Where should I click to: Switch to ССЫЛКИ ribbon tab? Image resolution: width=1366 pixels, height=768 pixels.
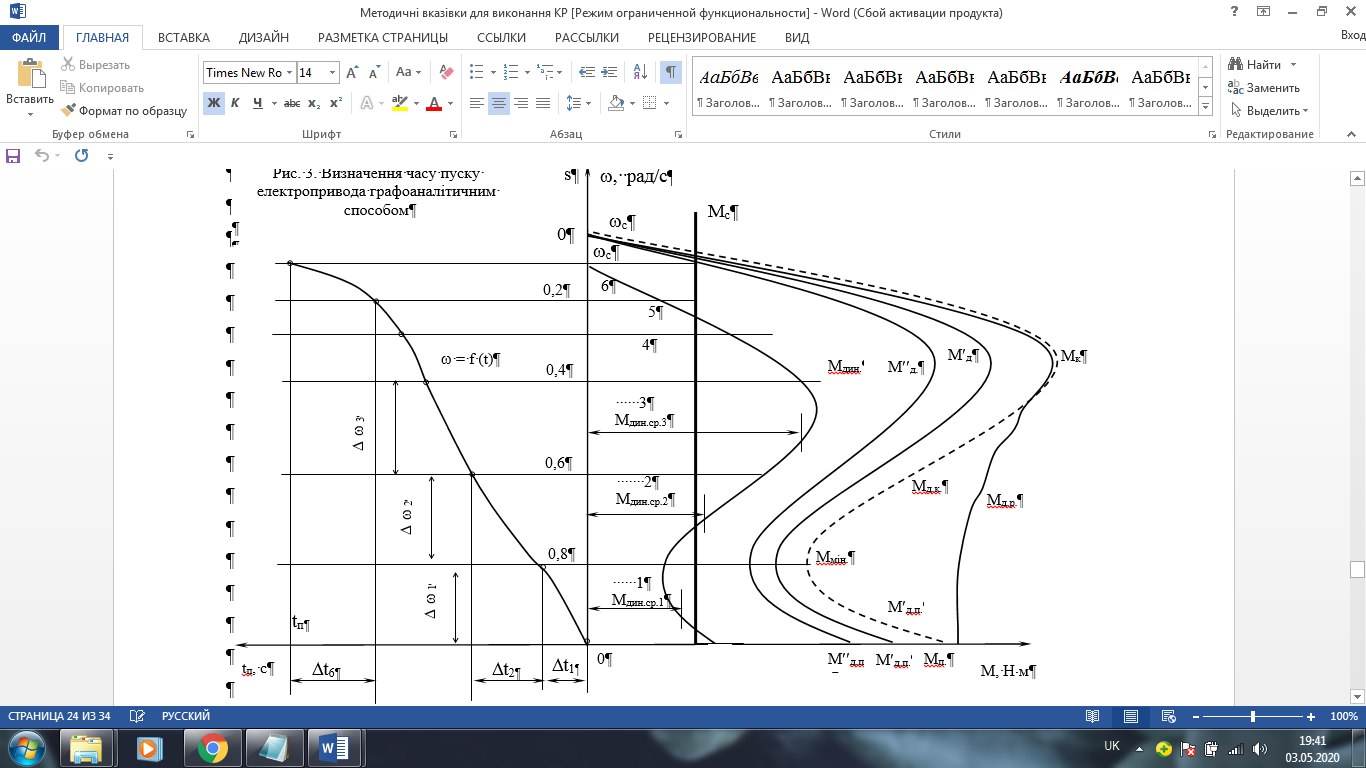pos(501,37)
